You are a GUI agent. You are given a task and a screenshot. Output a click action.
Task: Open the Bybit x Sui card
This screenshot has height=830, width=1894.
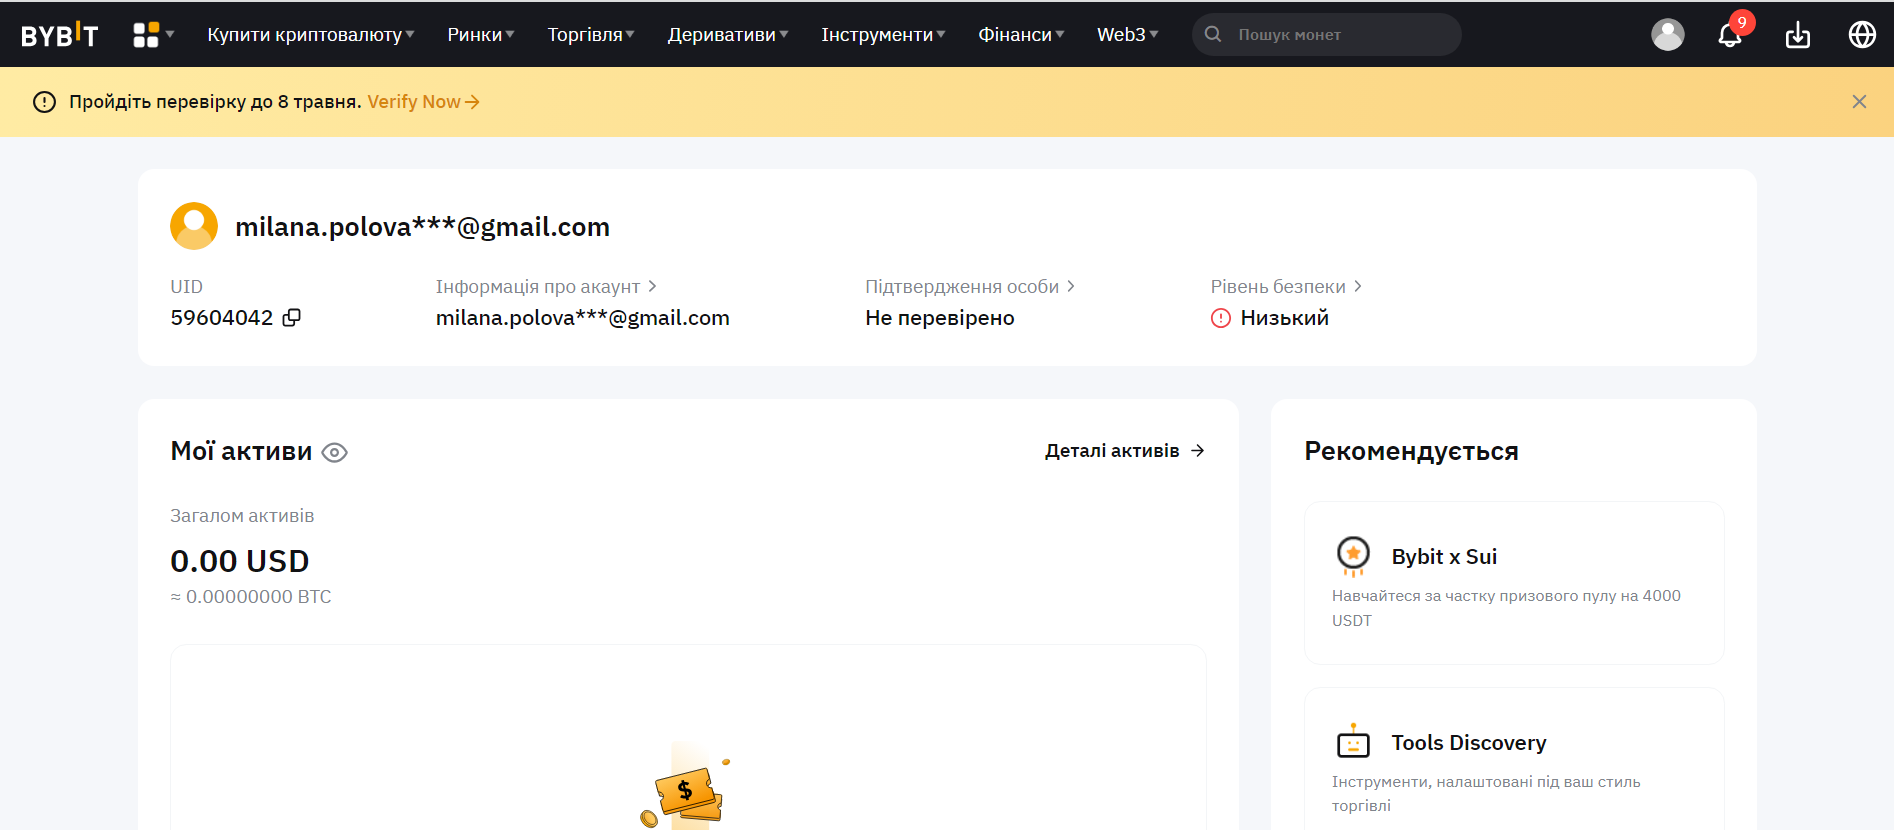[x=1514, y=583]
